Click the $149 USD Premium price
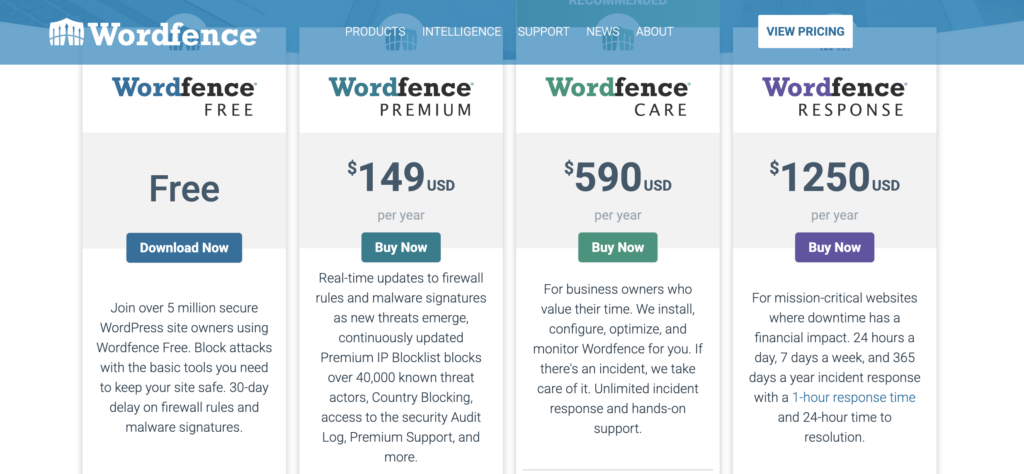Viewport: 1024px width, 474px height. pos(401,177)
